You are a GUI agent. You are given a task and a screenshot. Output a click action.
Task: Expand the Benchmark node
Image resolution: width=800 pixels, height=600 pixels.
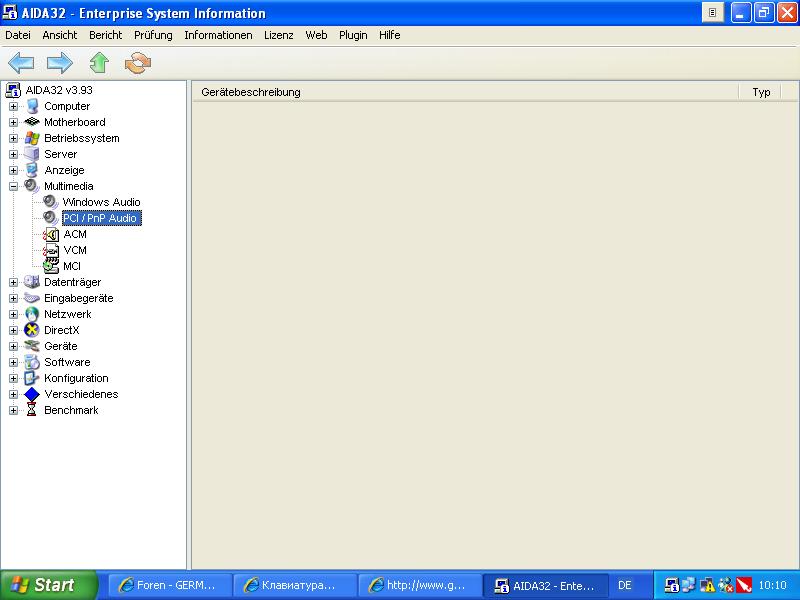tap(13, 410)
